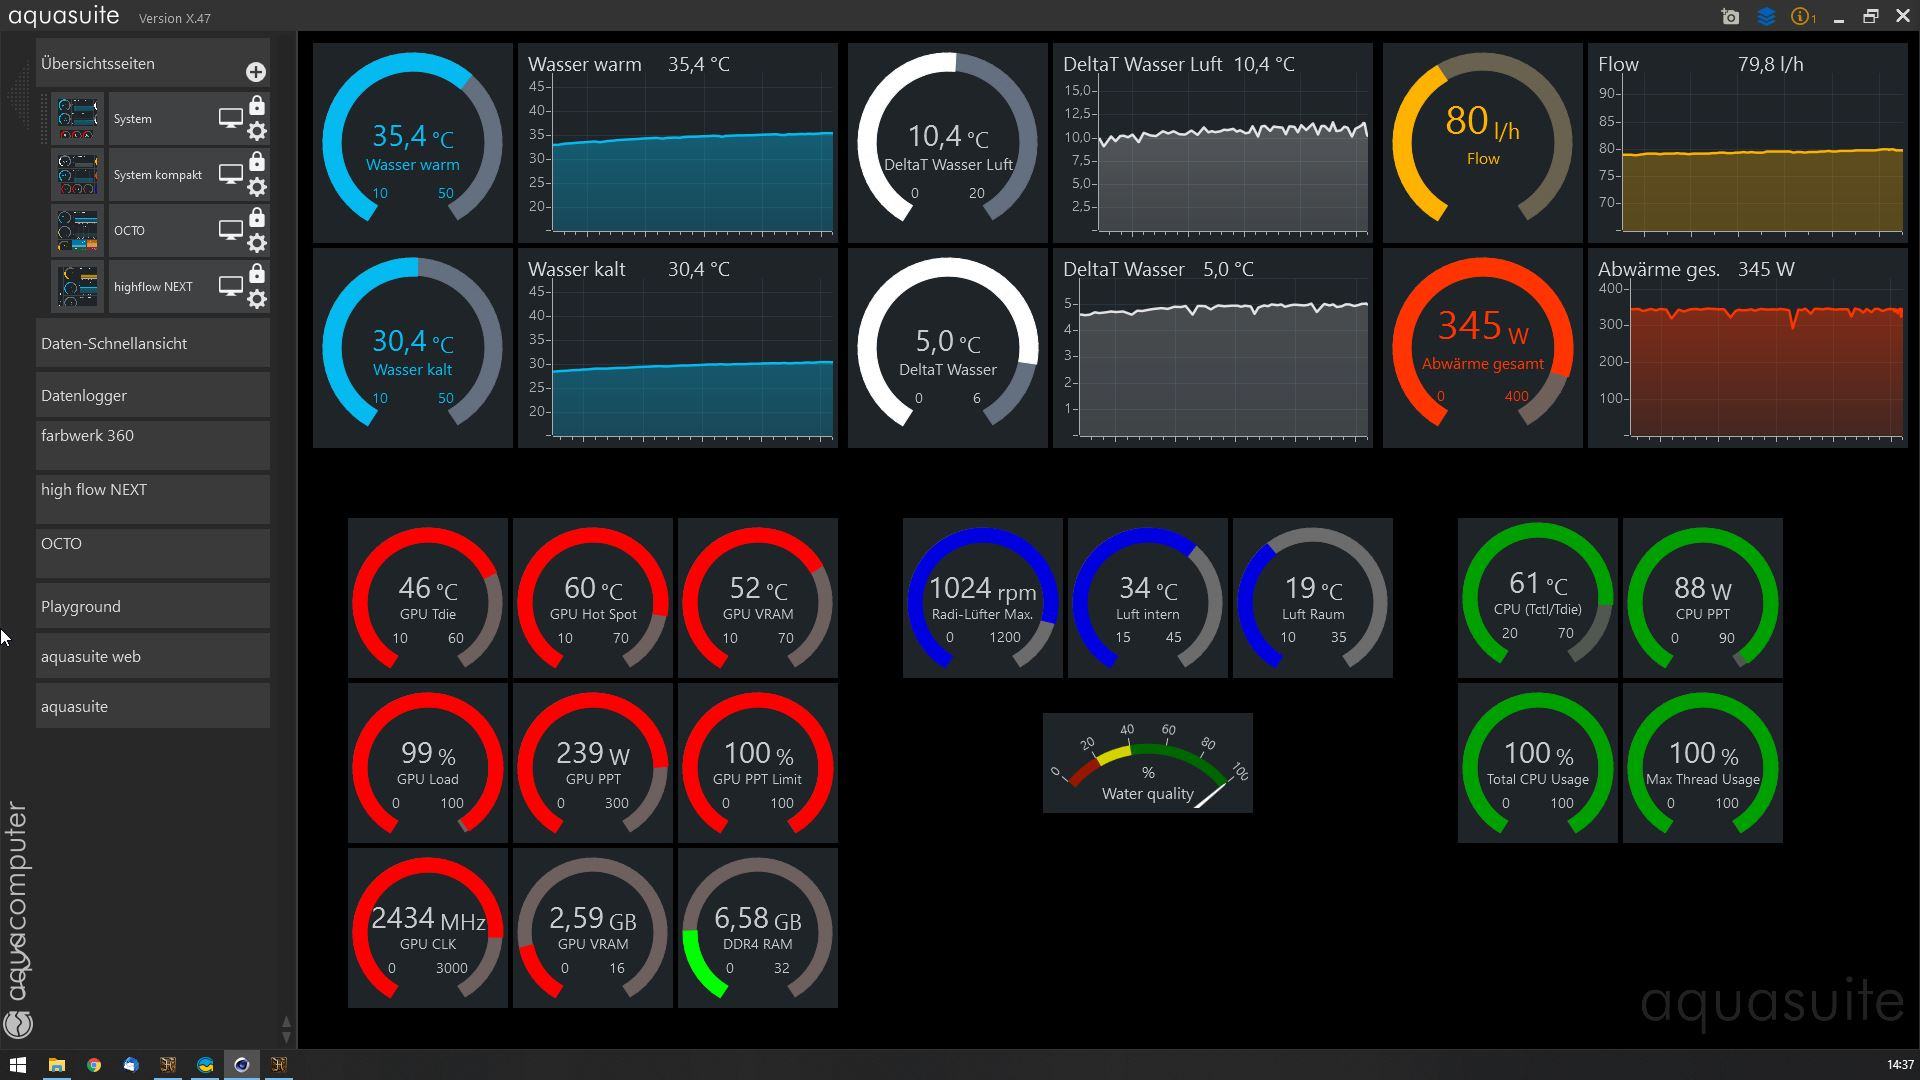This screenshot has height=1080, width=1920.
Task: Open settings gear for OCTO page
Action: [x=257, y=243]
